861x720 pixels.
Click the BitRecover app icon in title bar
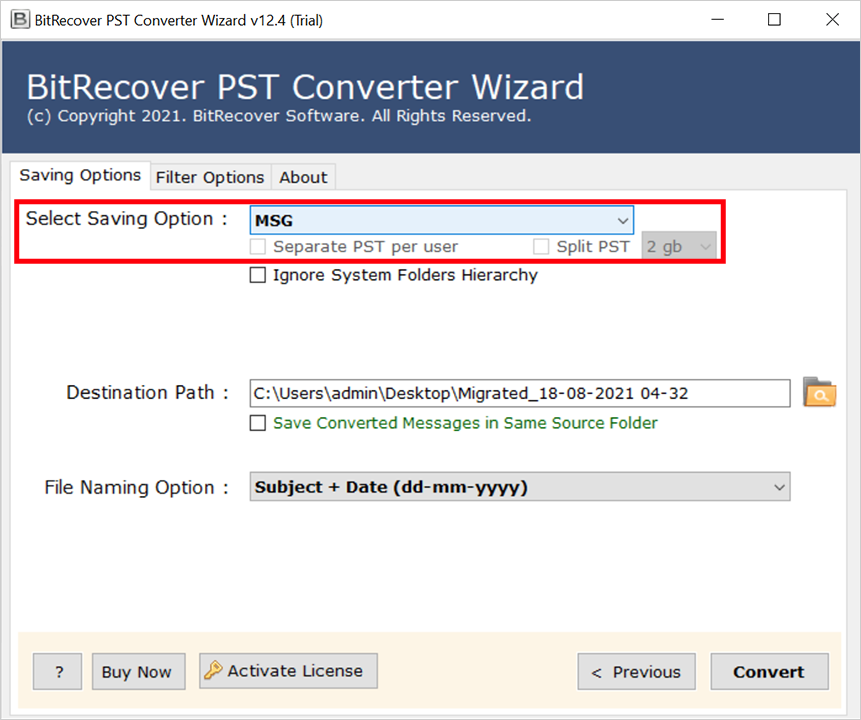(x=18, y=19)
